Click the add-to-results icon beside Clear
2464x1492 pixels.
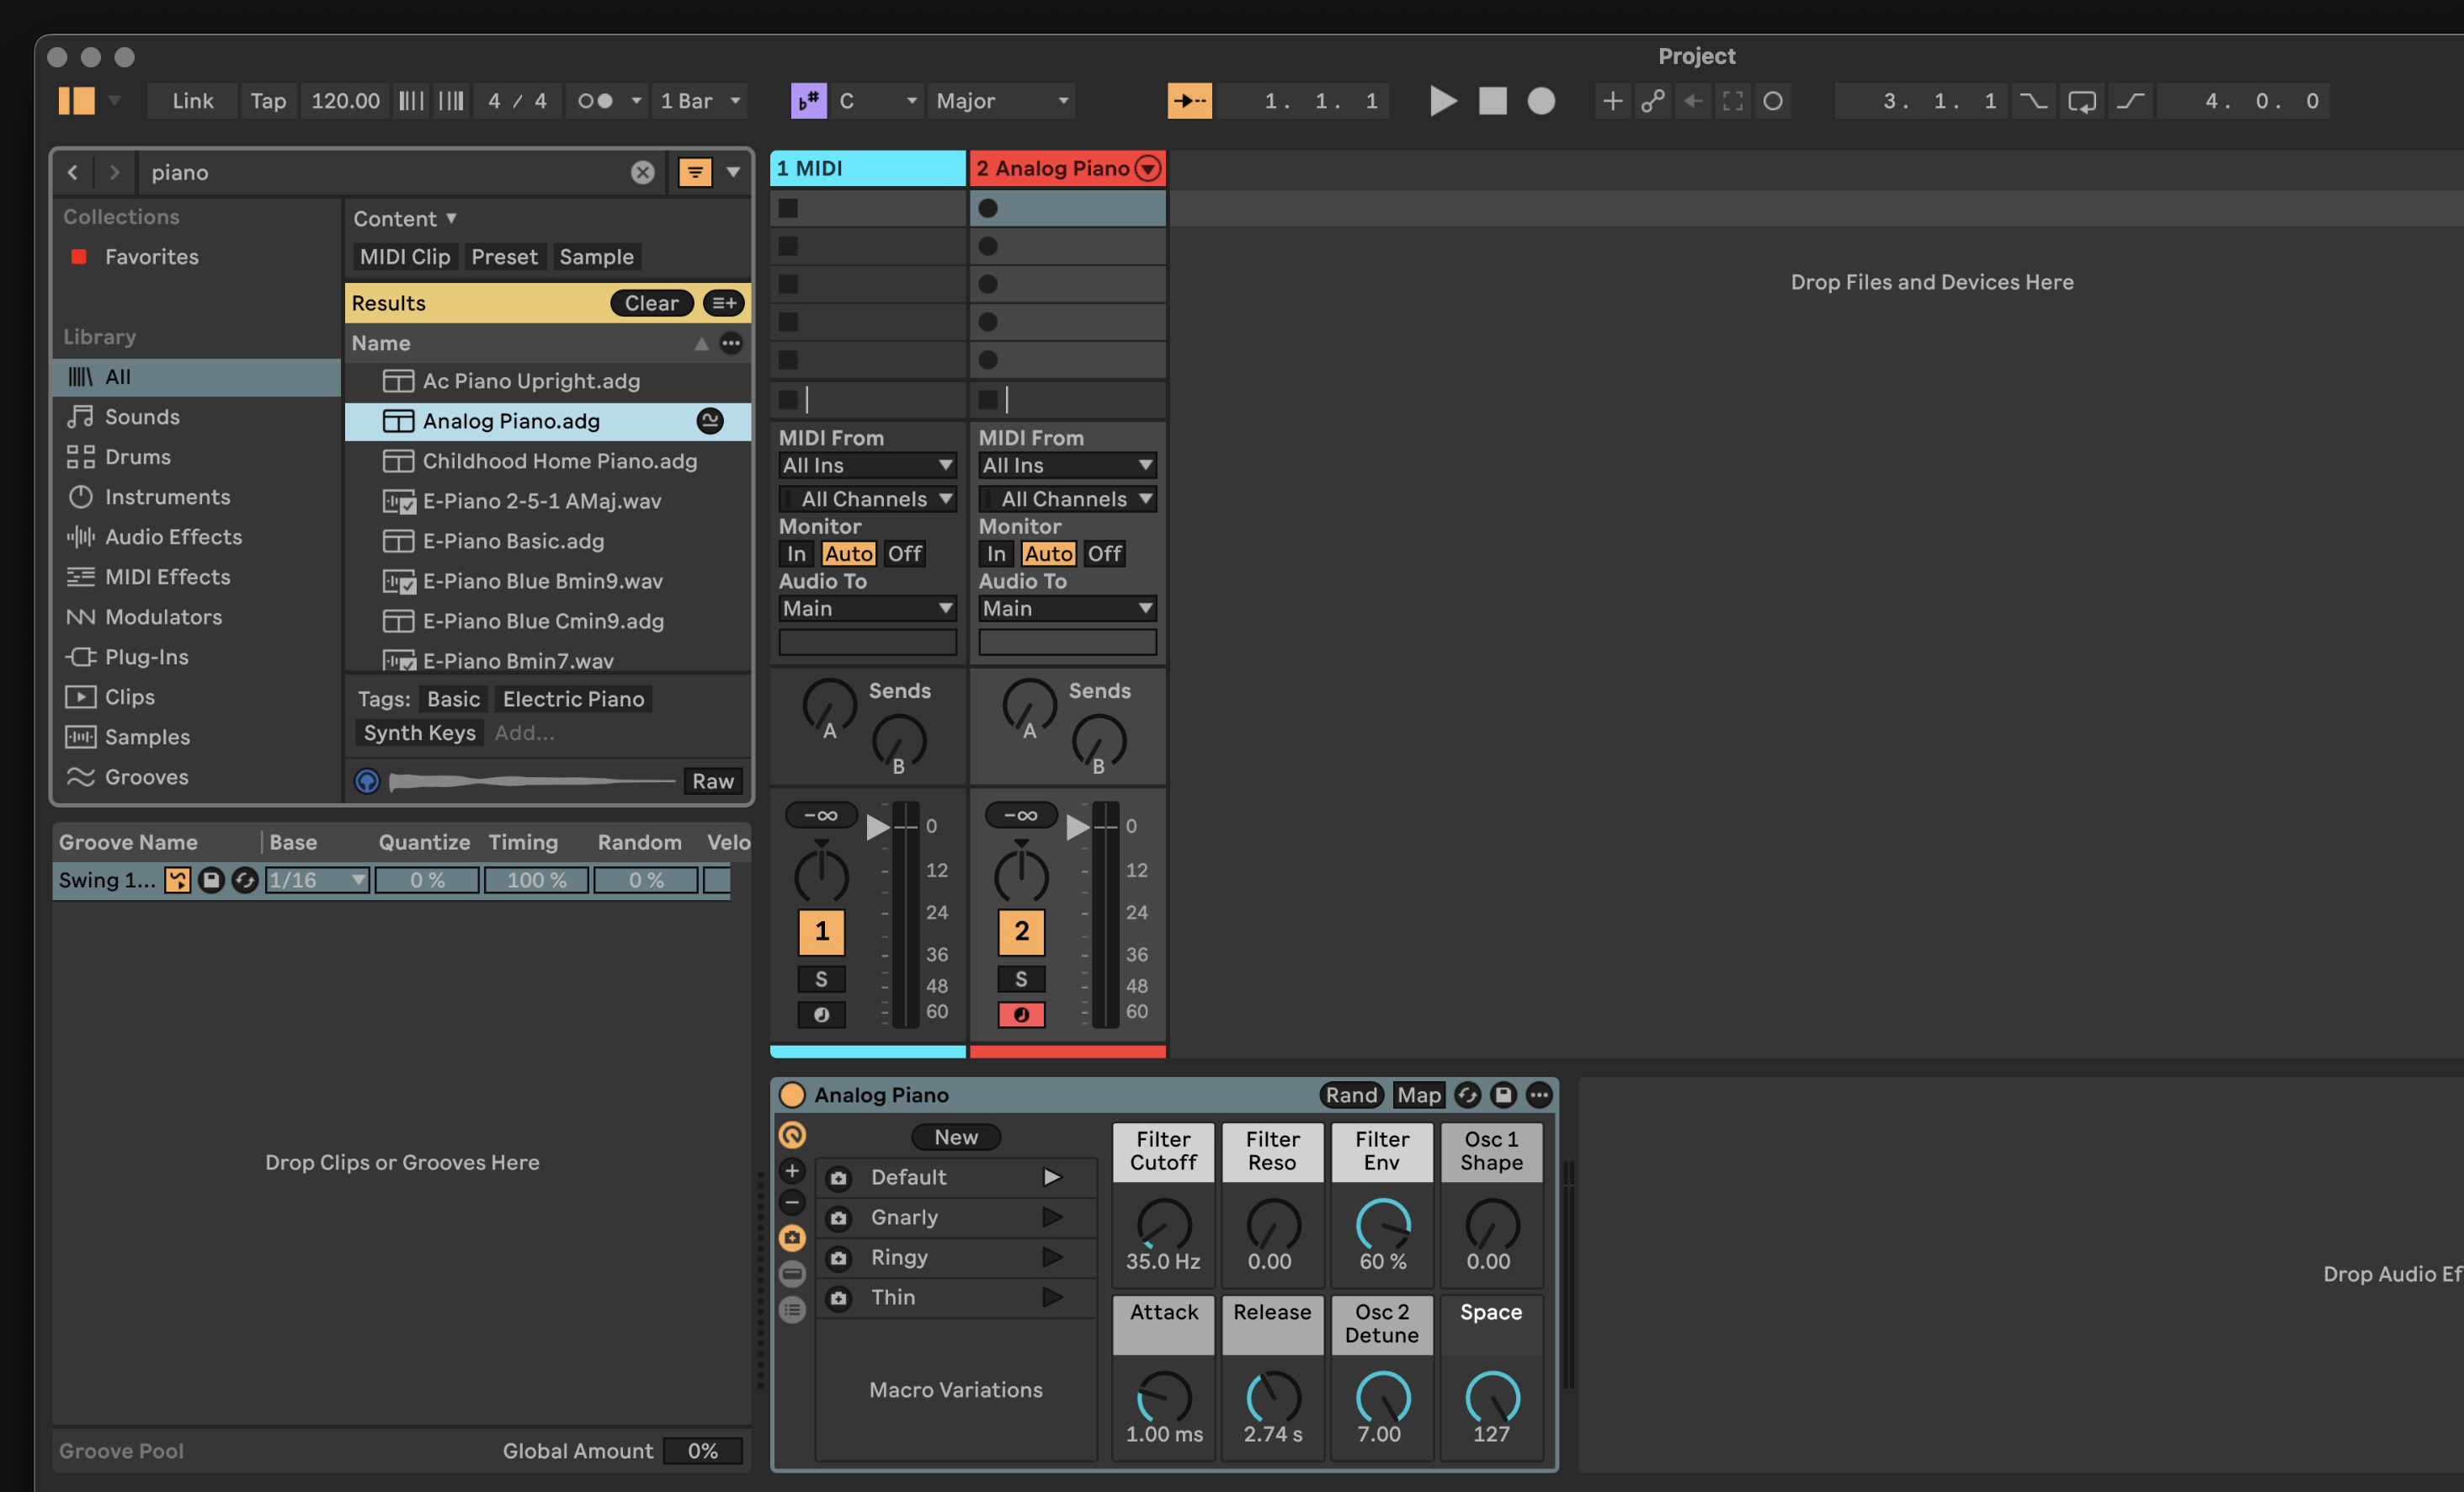(x=724, y=303)
